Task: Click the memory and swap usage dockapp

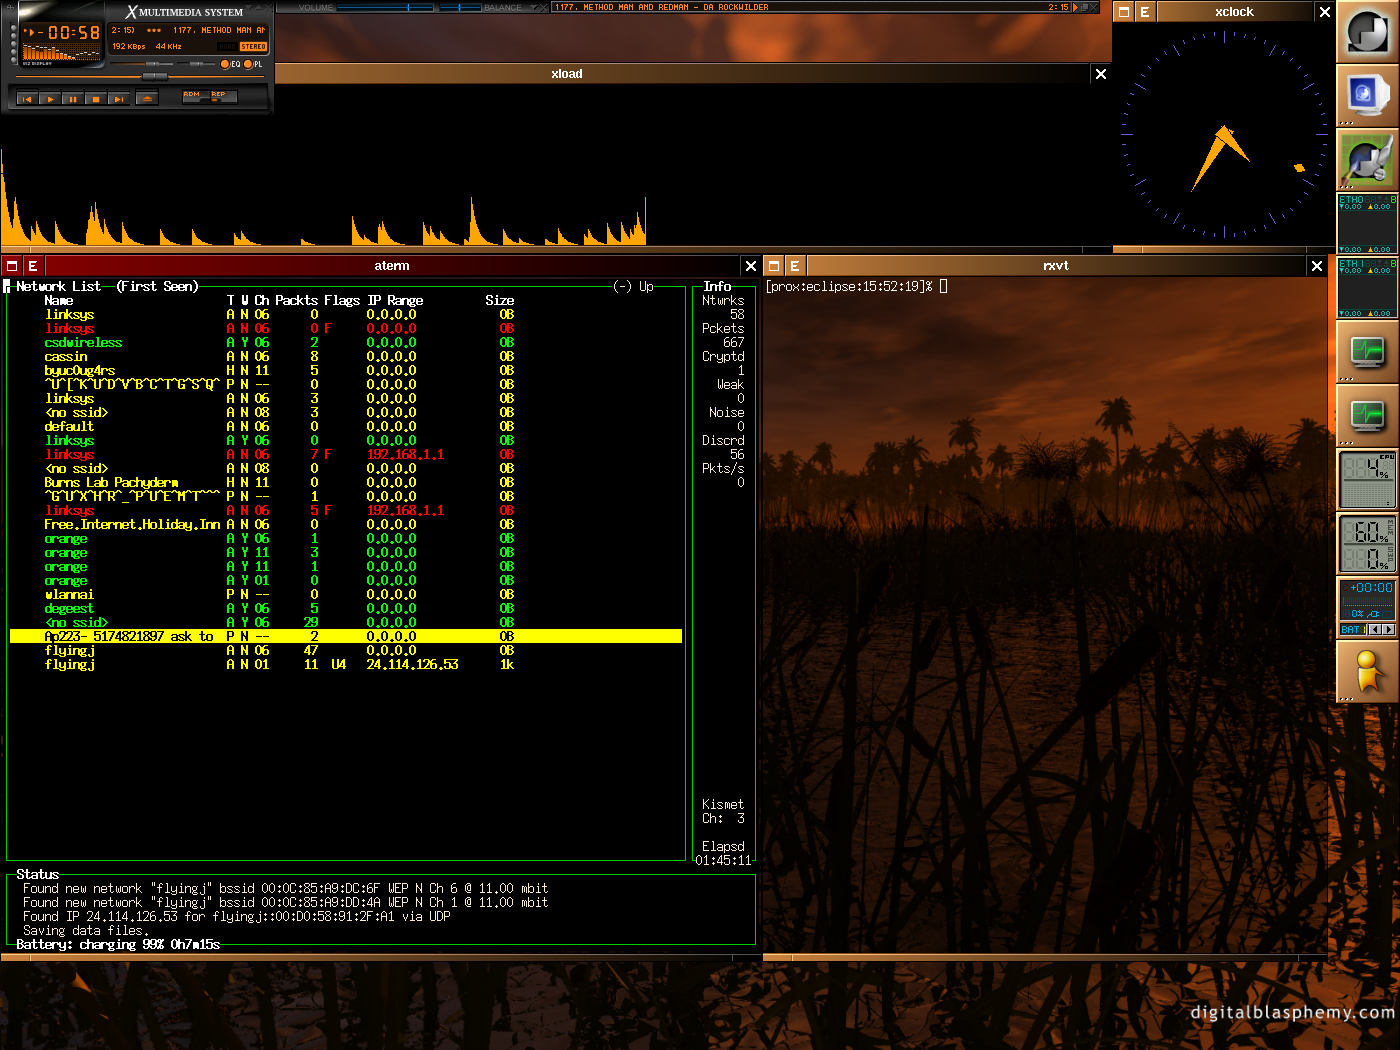Action: [x=1368, y=544]
